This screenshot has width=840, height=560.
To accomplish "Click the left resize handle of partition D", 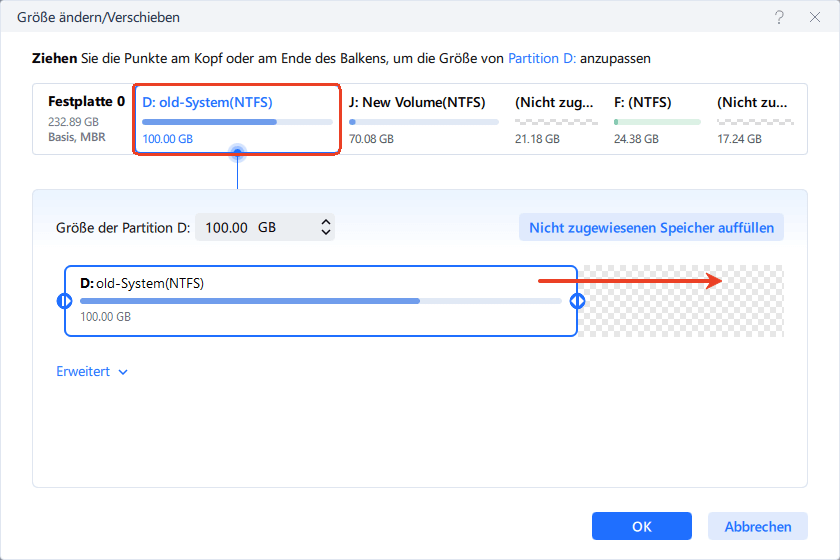I will pyautogui.click(x=65, y=301).
